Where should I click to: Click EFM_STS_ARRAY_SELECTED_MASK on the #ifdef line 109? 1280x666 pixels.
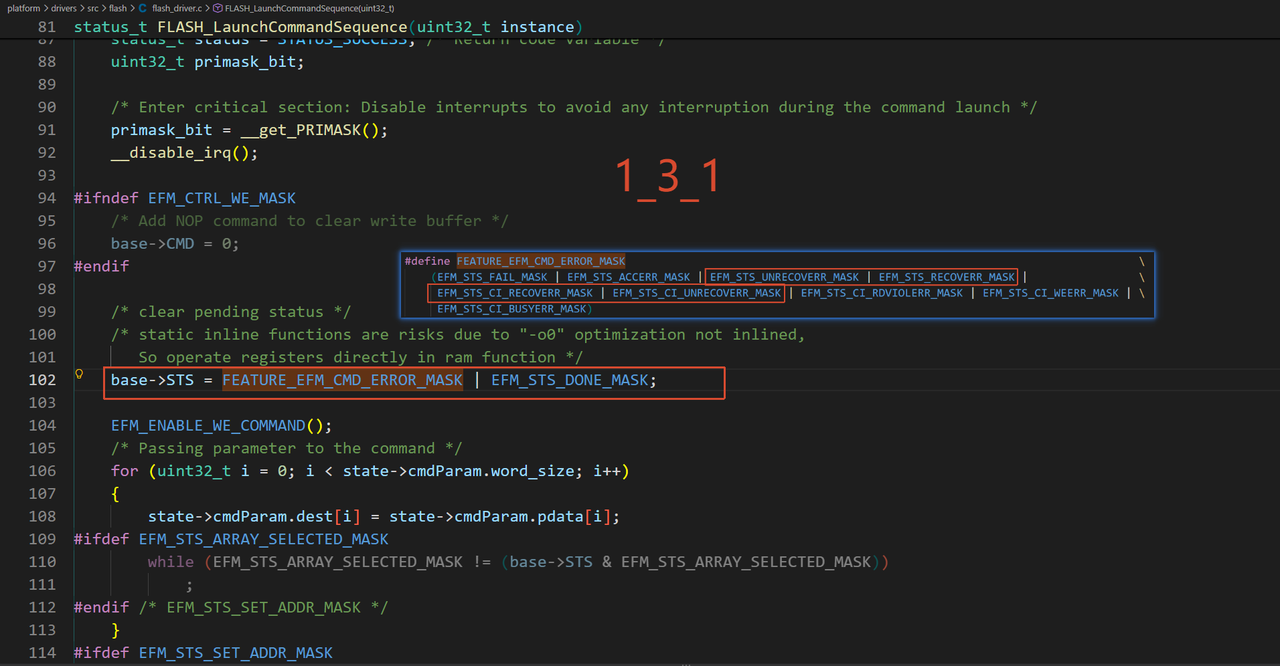(264, 539)
